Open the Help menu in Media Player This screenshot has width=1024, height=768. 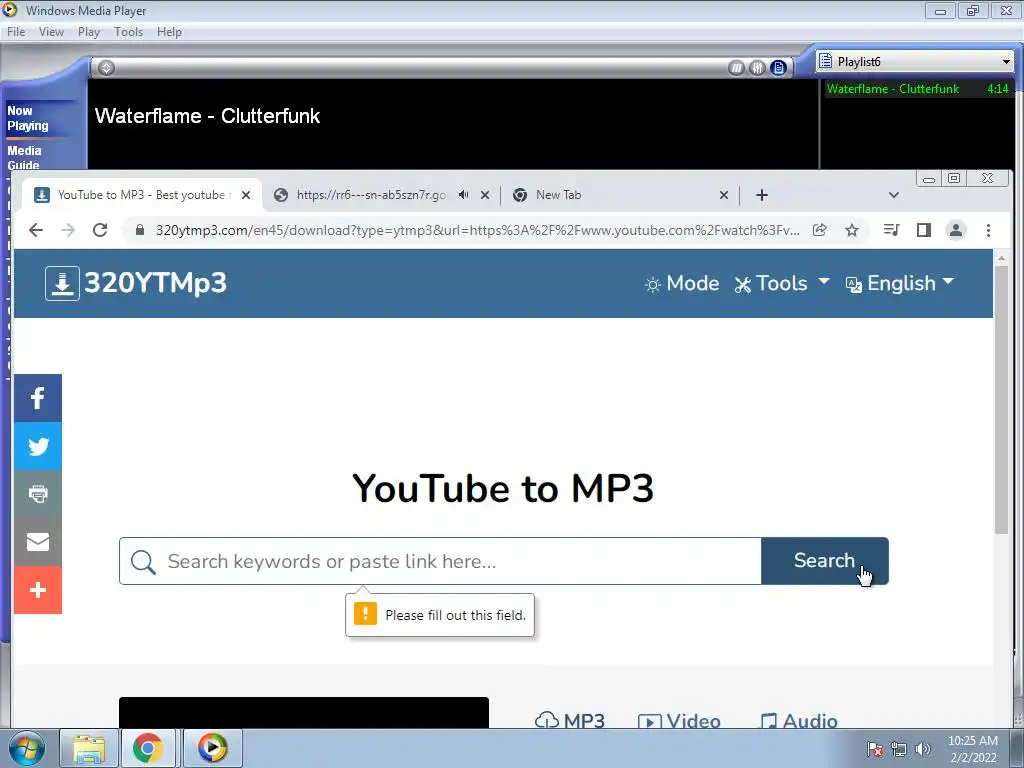pyautogui.click(x=169, y=32)
